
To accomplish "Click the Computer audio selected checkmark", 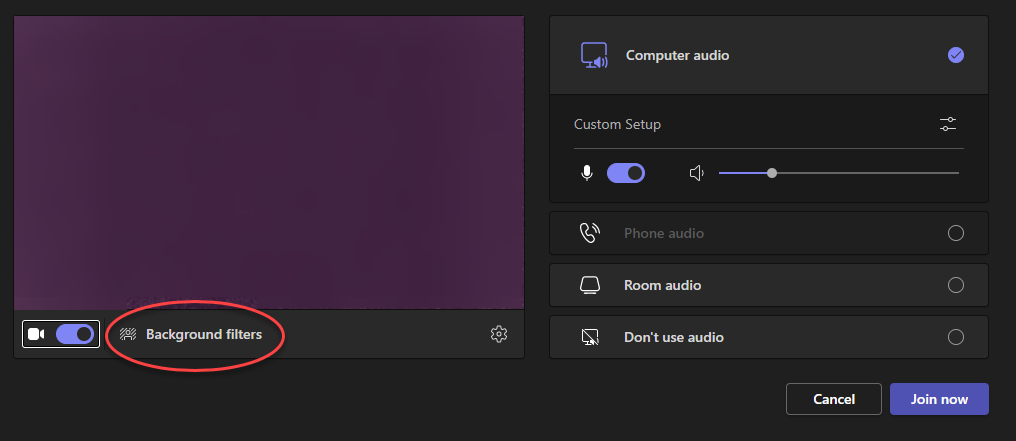I will click(955, 56).
